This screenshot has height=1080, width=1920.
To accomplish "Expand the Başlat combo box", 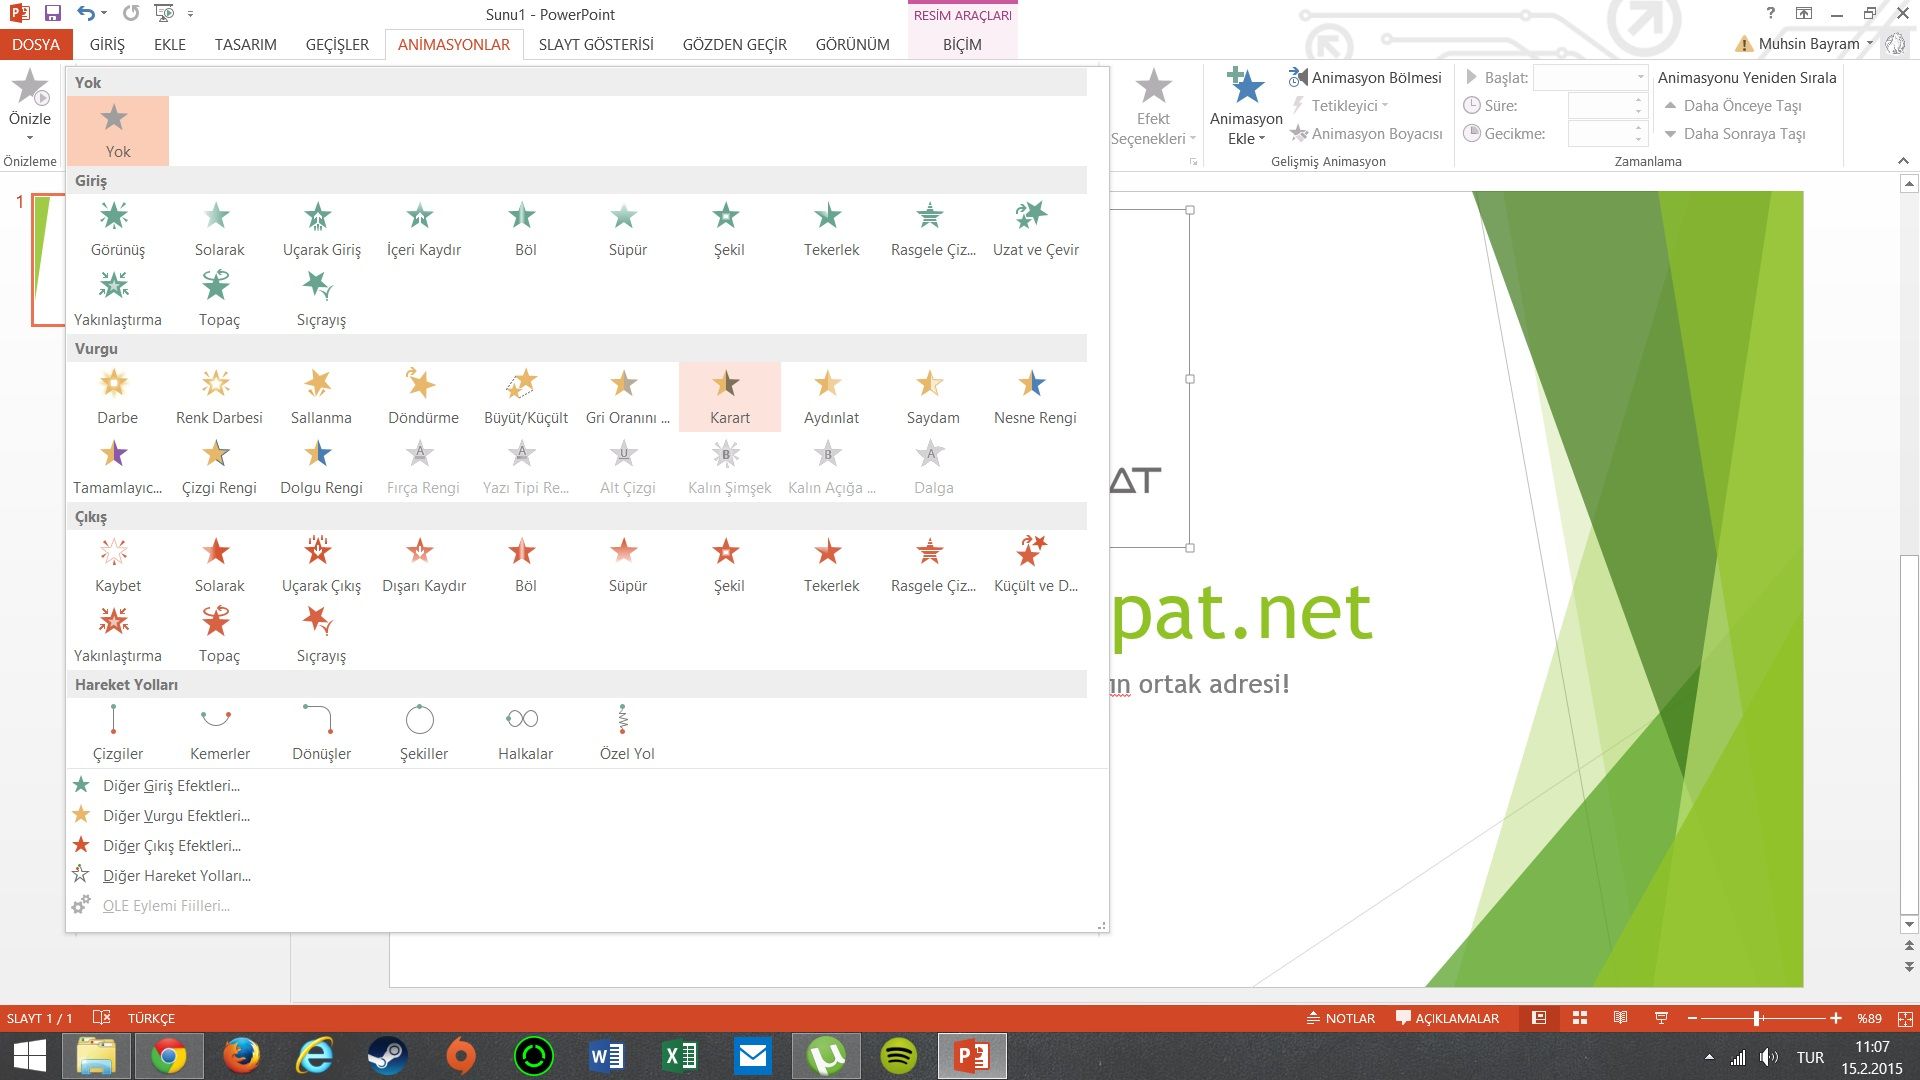I will 1640,77.
